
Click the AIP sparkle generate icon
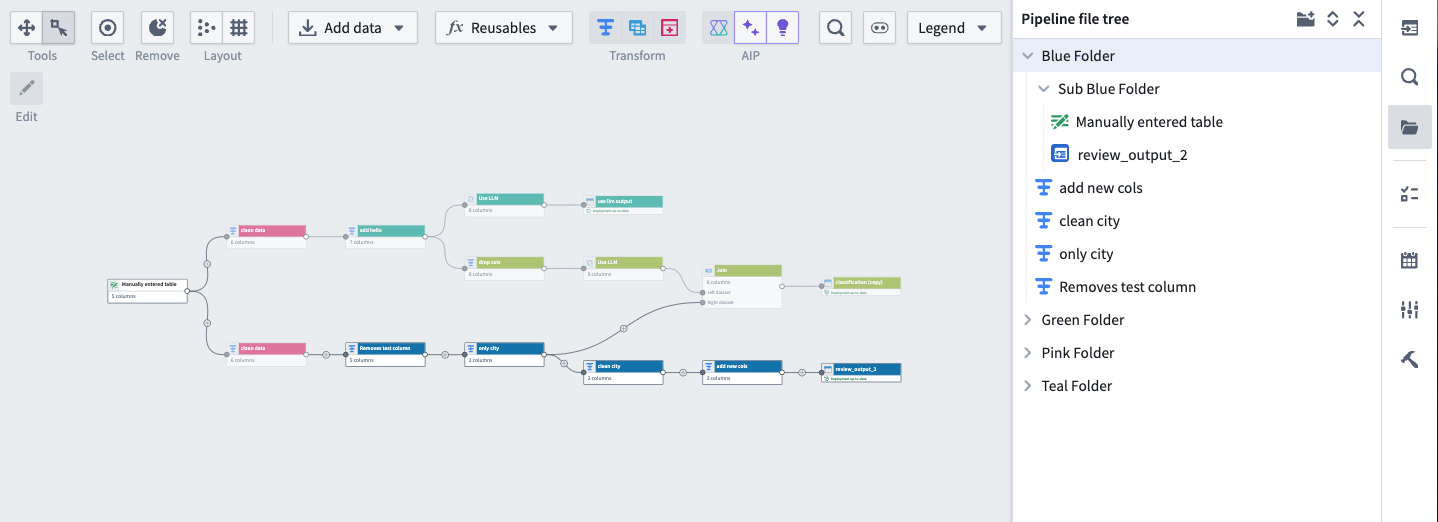pos(750,28)
